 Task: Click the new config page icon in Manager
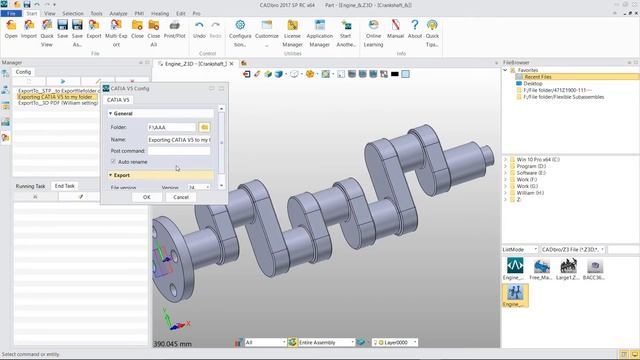point(29,81)
